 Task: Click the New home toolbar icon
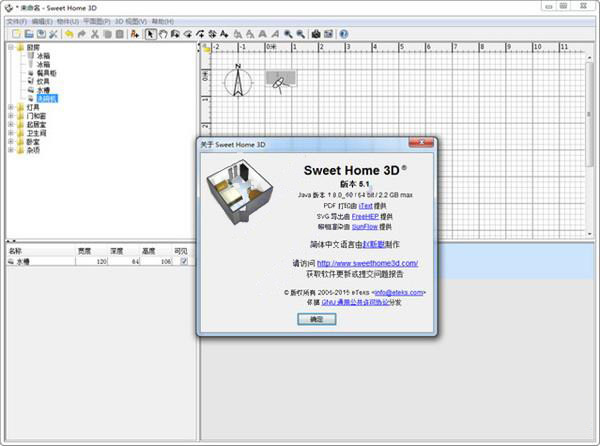16,34
